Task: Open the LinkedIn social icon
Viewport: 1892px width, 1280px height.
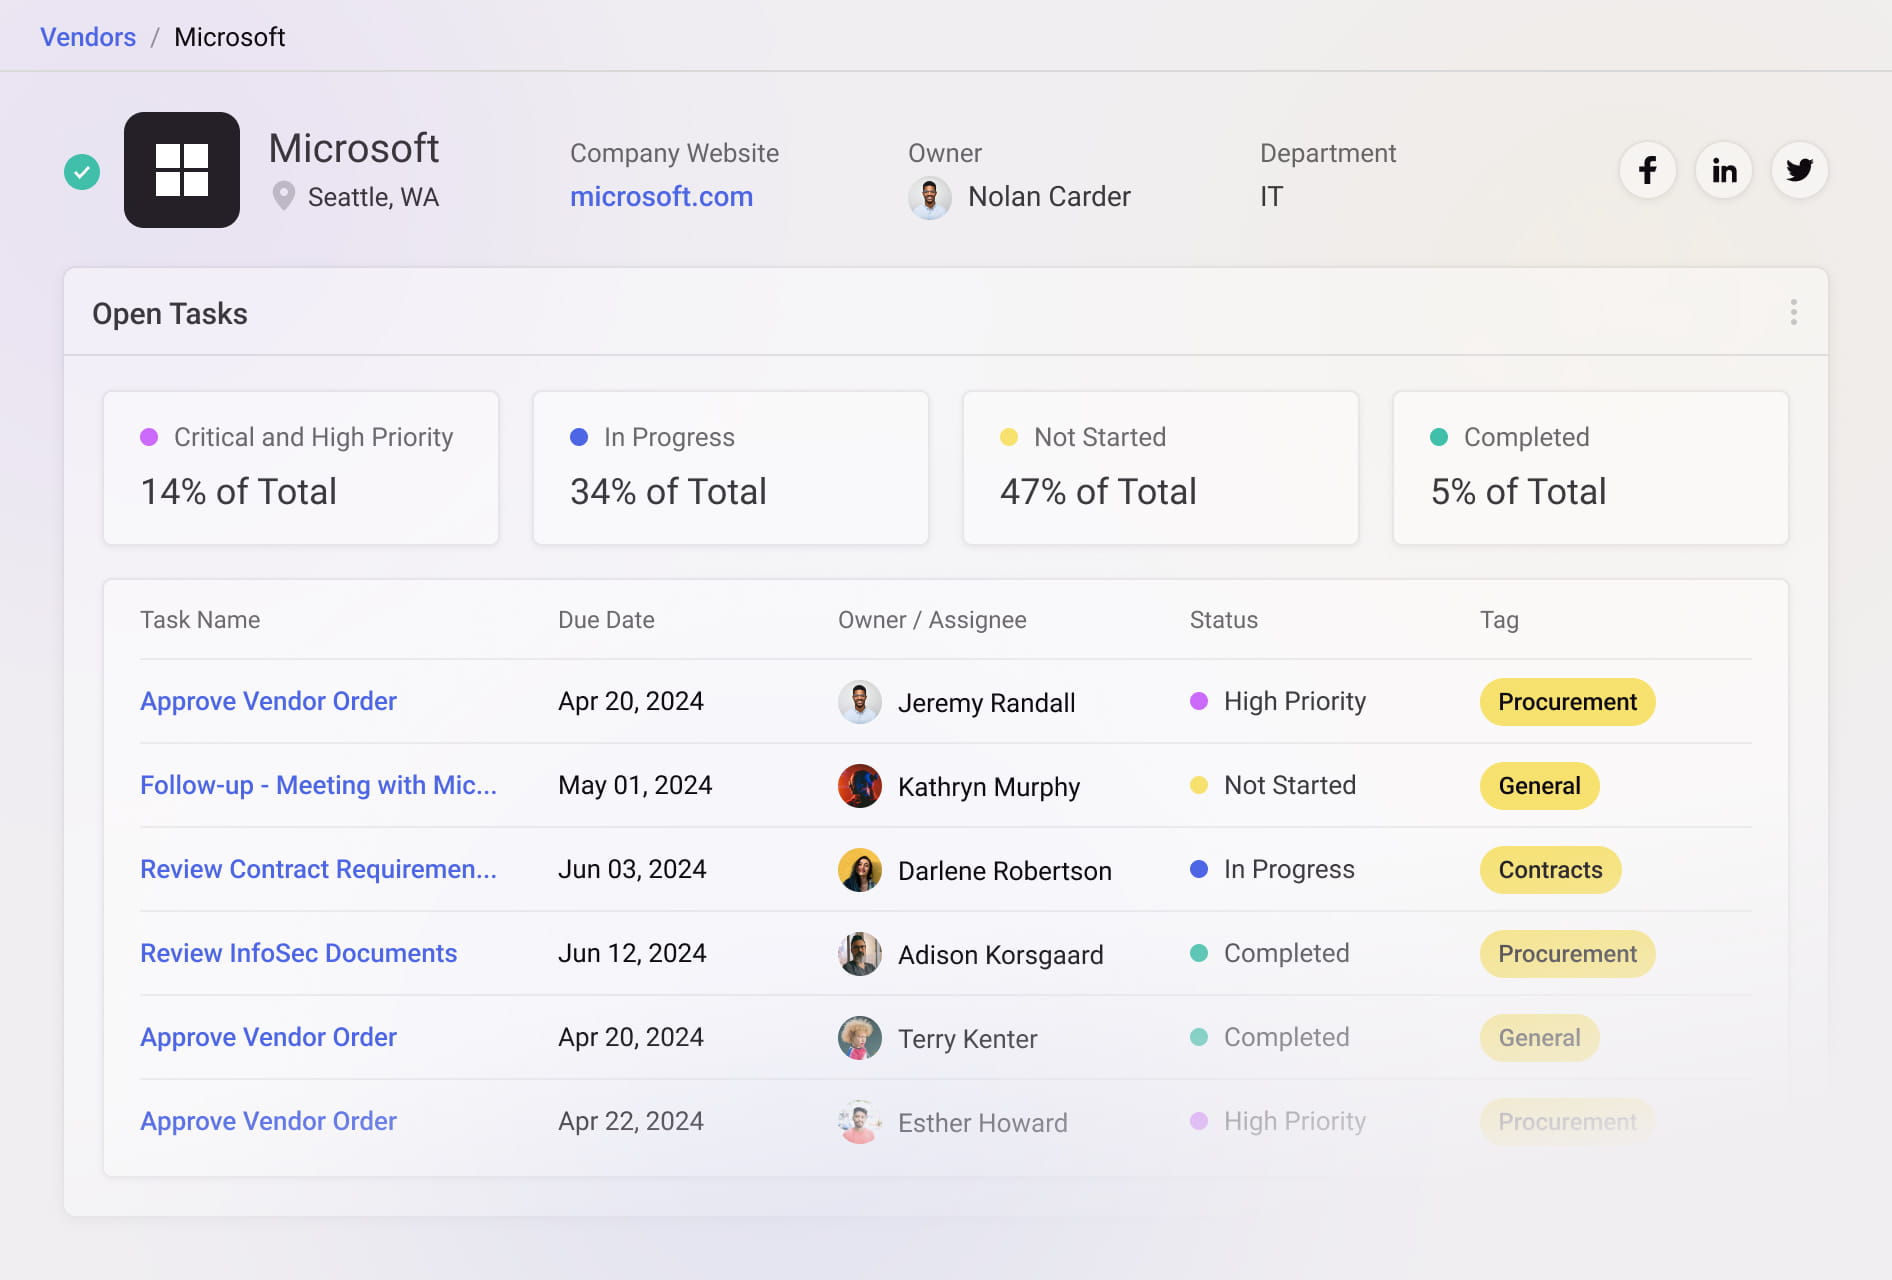Action: tap(1723, 170)
